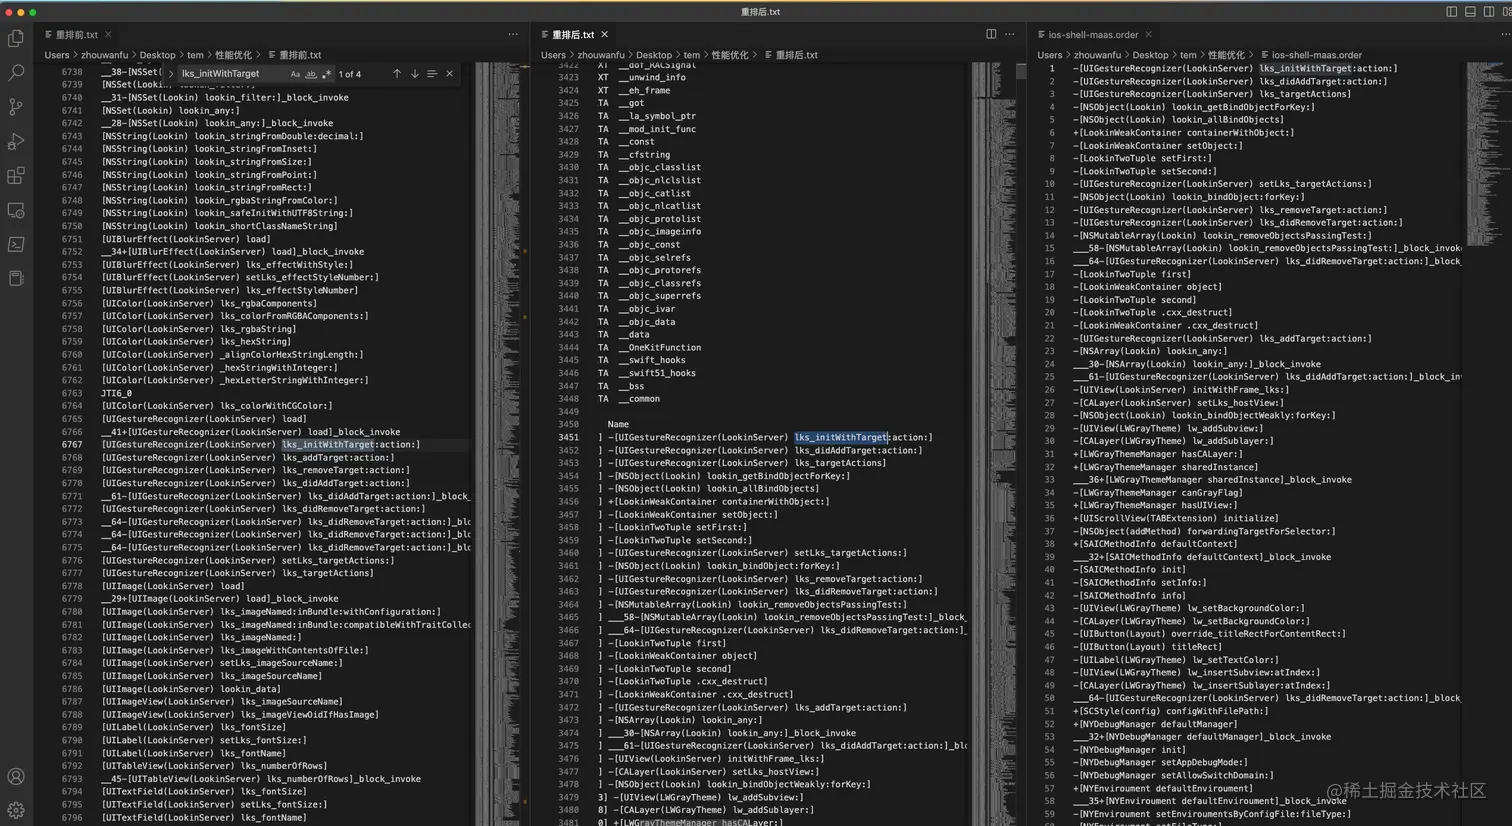Open 'zhouwanfu' breadcrumb in ios-shell-maas.order editor
Image resolution: width=1512 pixels, height=826 pixels.
coord(1097,55)
